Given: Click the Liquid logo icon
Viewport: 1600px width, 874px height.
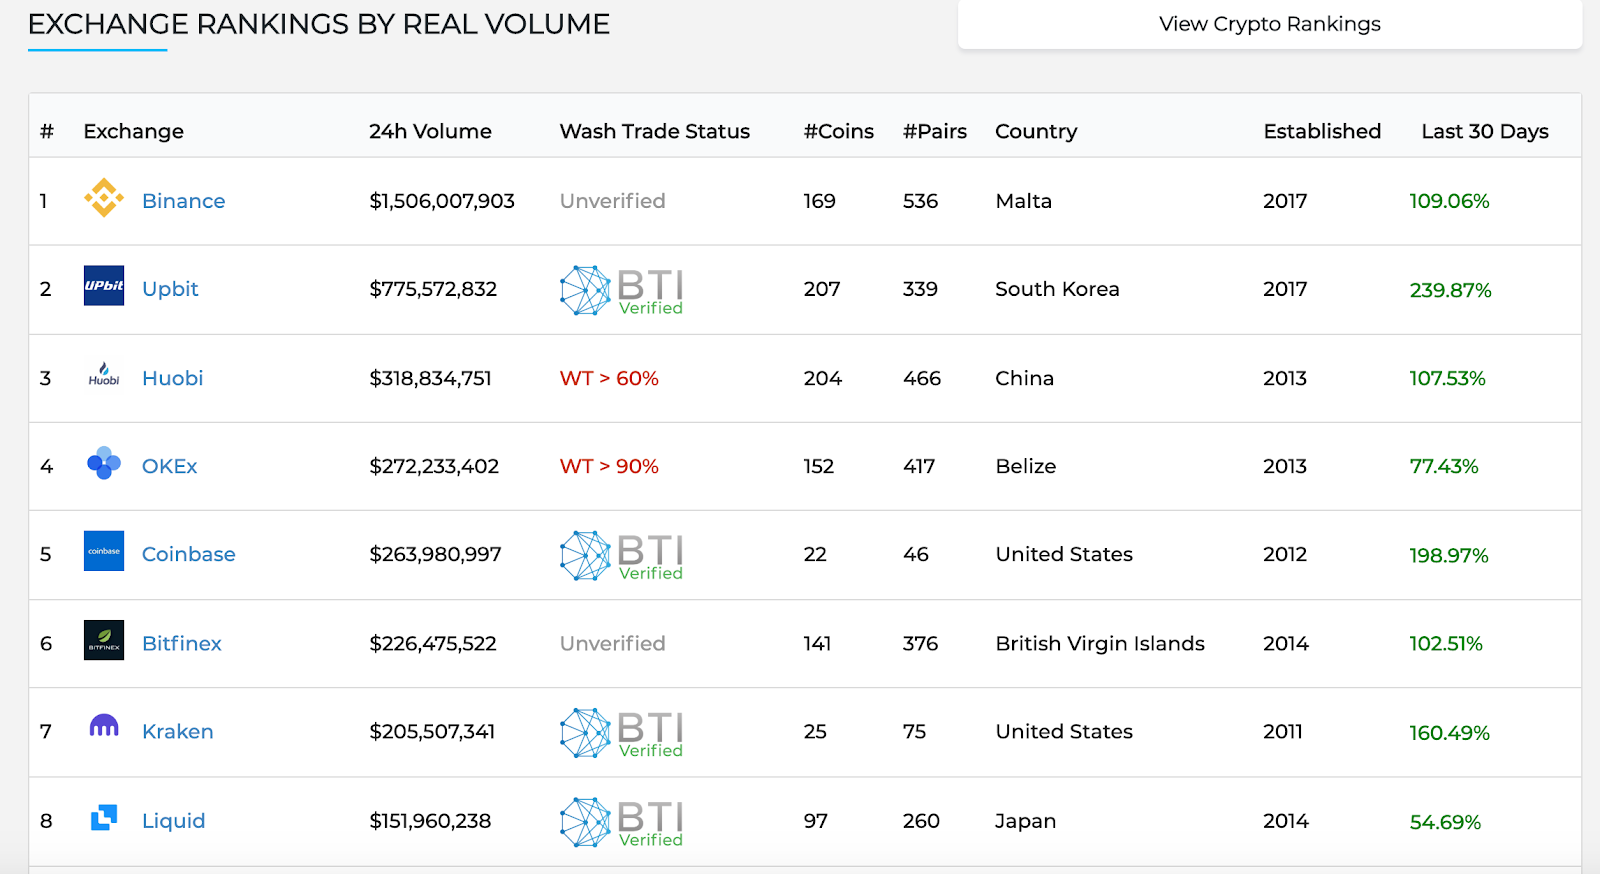Looking at the screenshot, I should click(104, 818).
